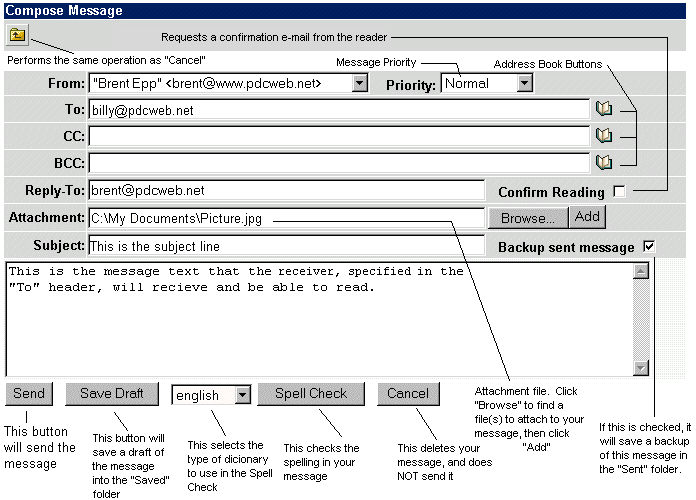
Task: Run Spell Check on the message
Action: click(x=311, y=393)
